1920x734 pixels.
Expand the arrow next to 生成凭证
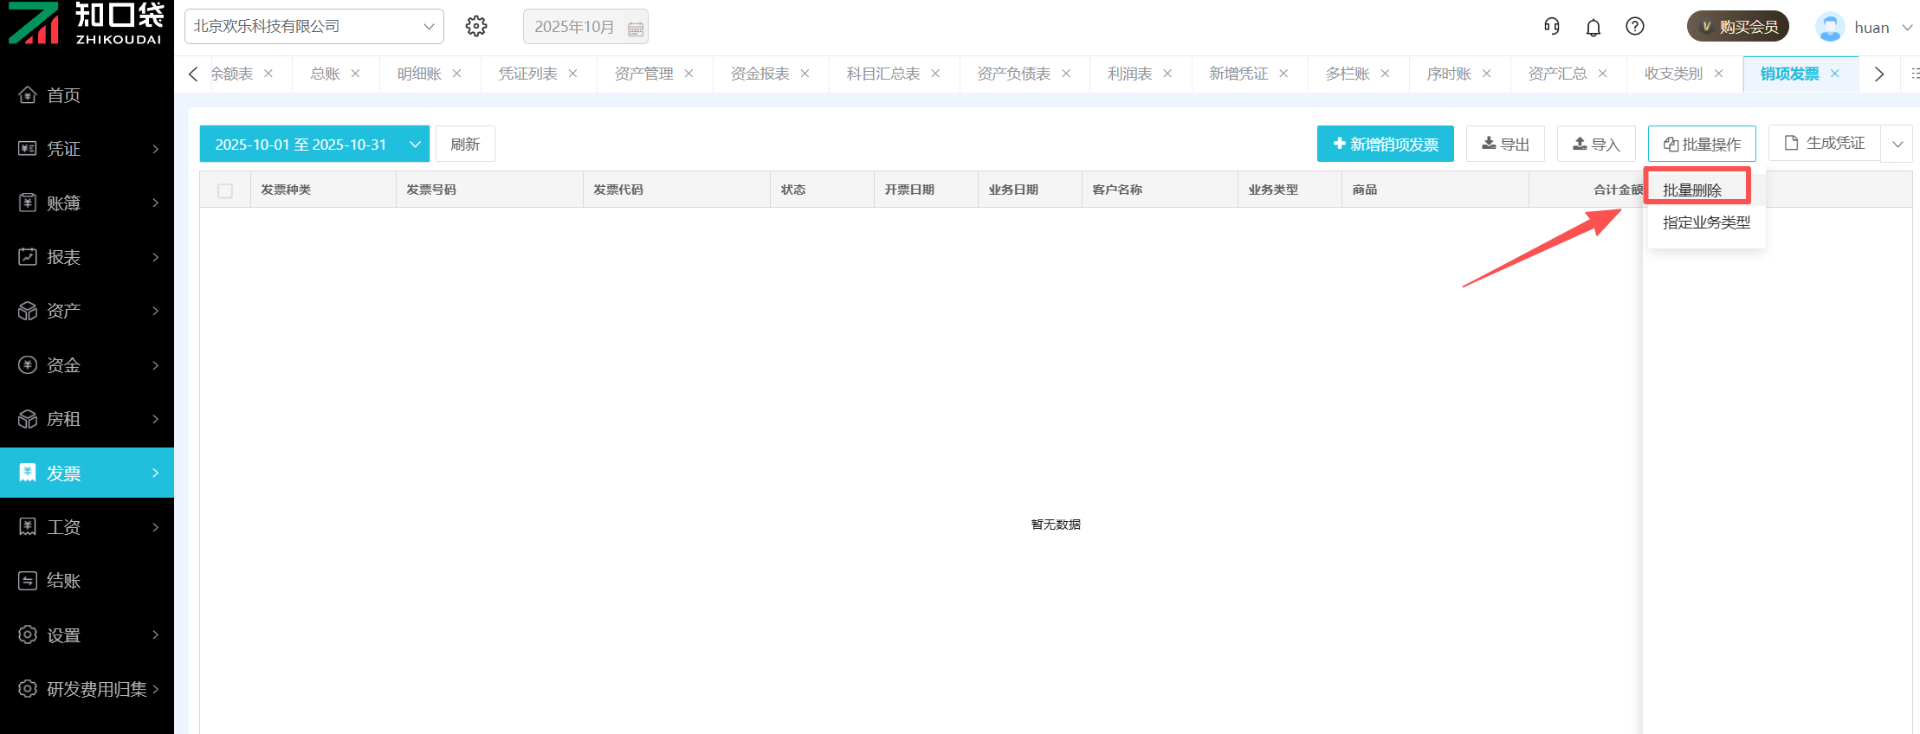click(1897, 144)
